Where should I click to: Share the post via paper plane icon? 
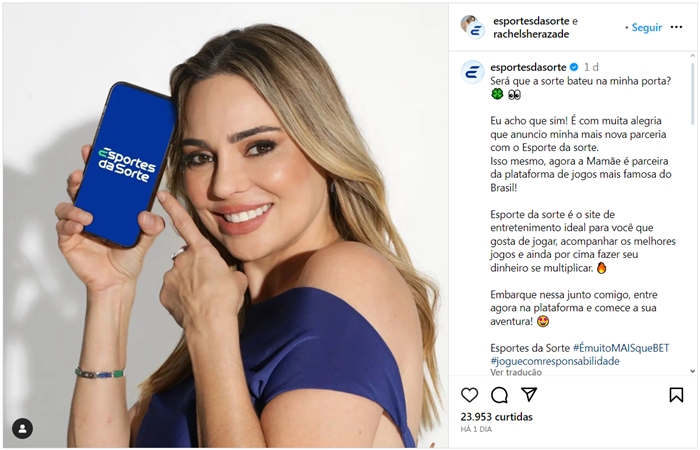529,394
